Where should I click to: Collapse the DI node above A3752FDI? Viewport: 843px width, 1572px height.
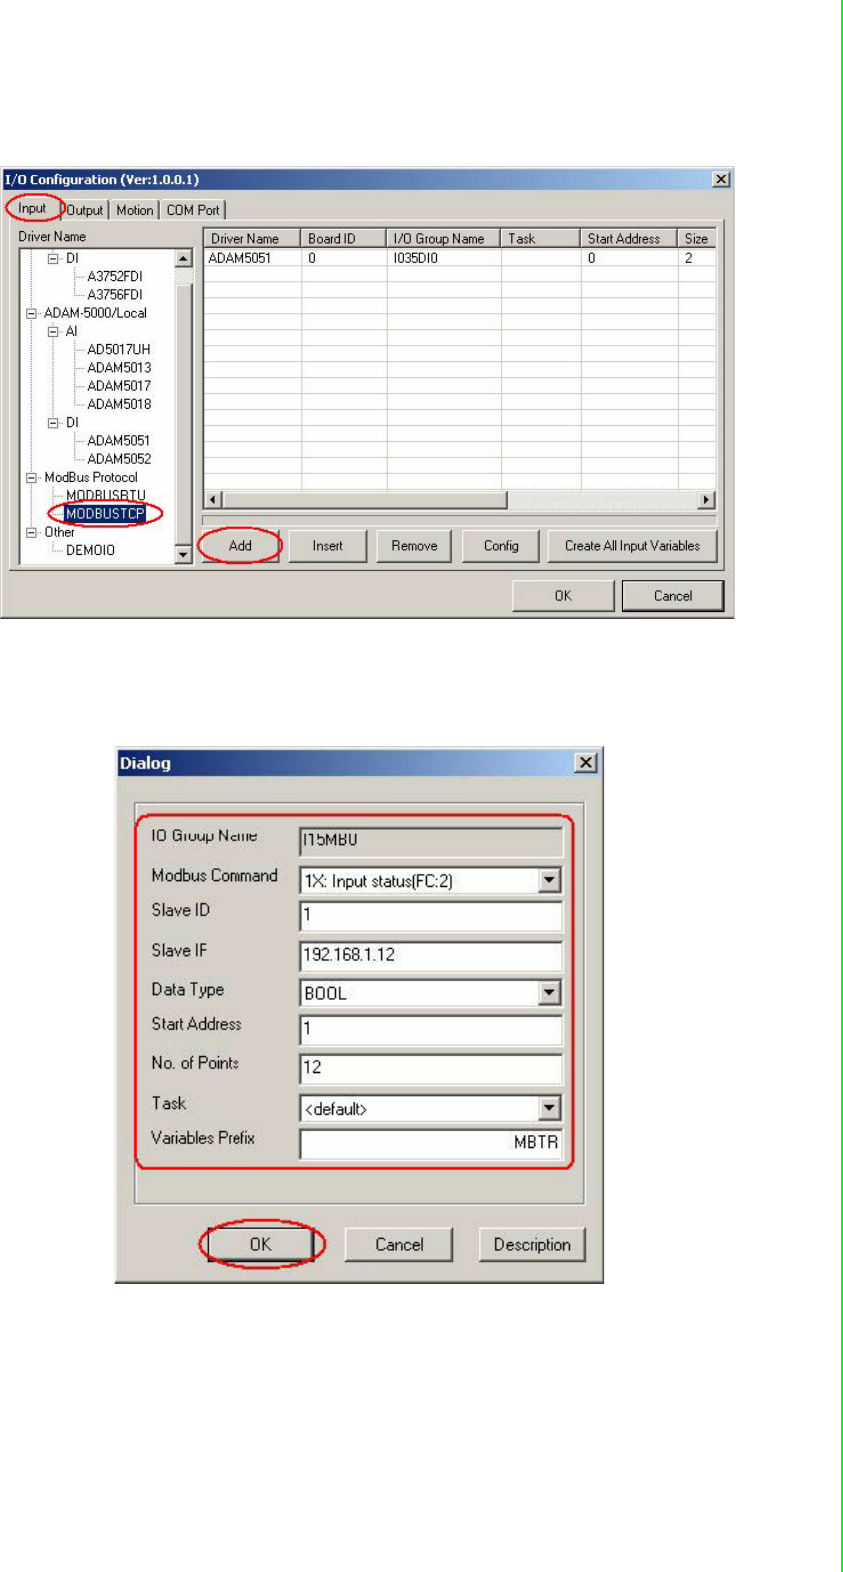coord(53,259)
